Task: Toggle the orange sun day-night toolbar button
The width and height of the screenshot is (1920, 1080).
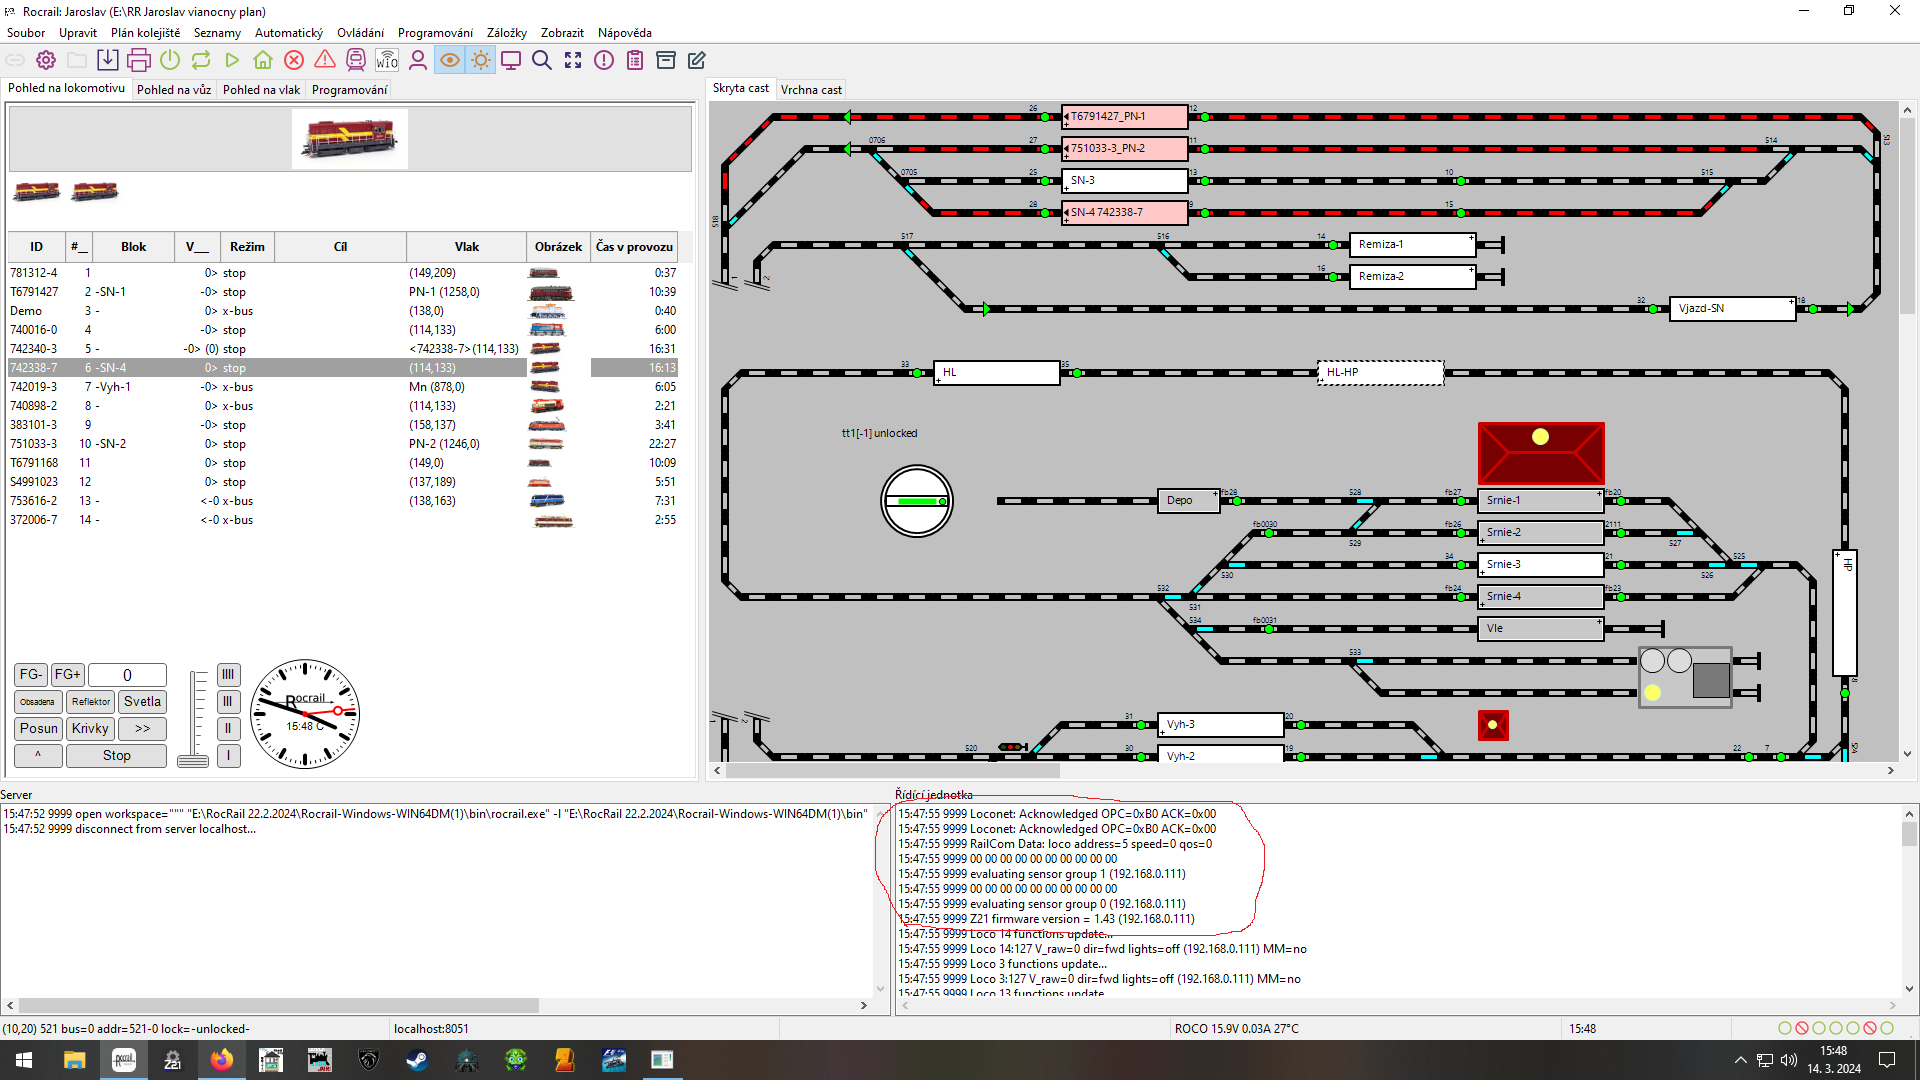Action: pyautogui.click(x=481, y=60)
